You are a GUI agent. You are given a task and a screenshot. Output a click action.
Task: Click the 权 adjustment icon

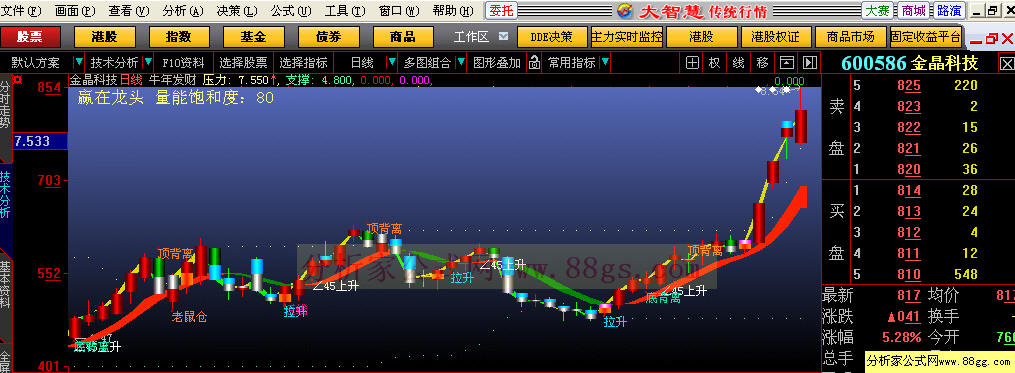(714, 63)
